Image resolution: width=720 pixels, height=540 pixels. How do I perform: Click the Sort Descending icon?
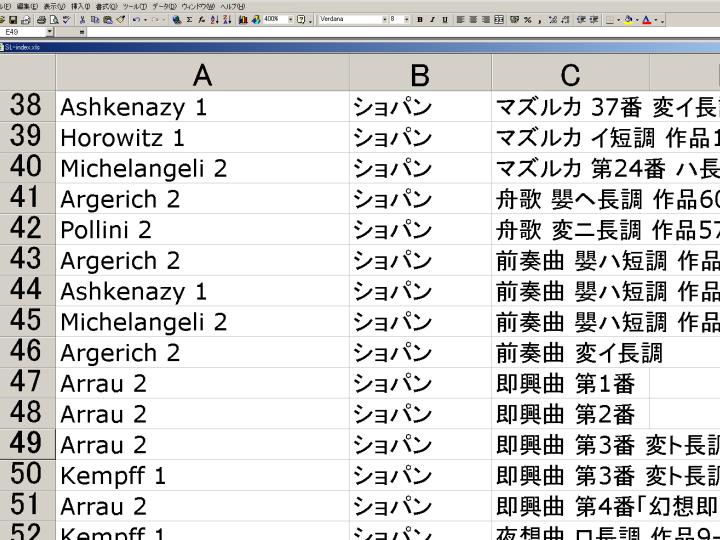(x=227, y=20)
